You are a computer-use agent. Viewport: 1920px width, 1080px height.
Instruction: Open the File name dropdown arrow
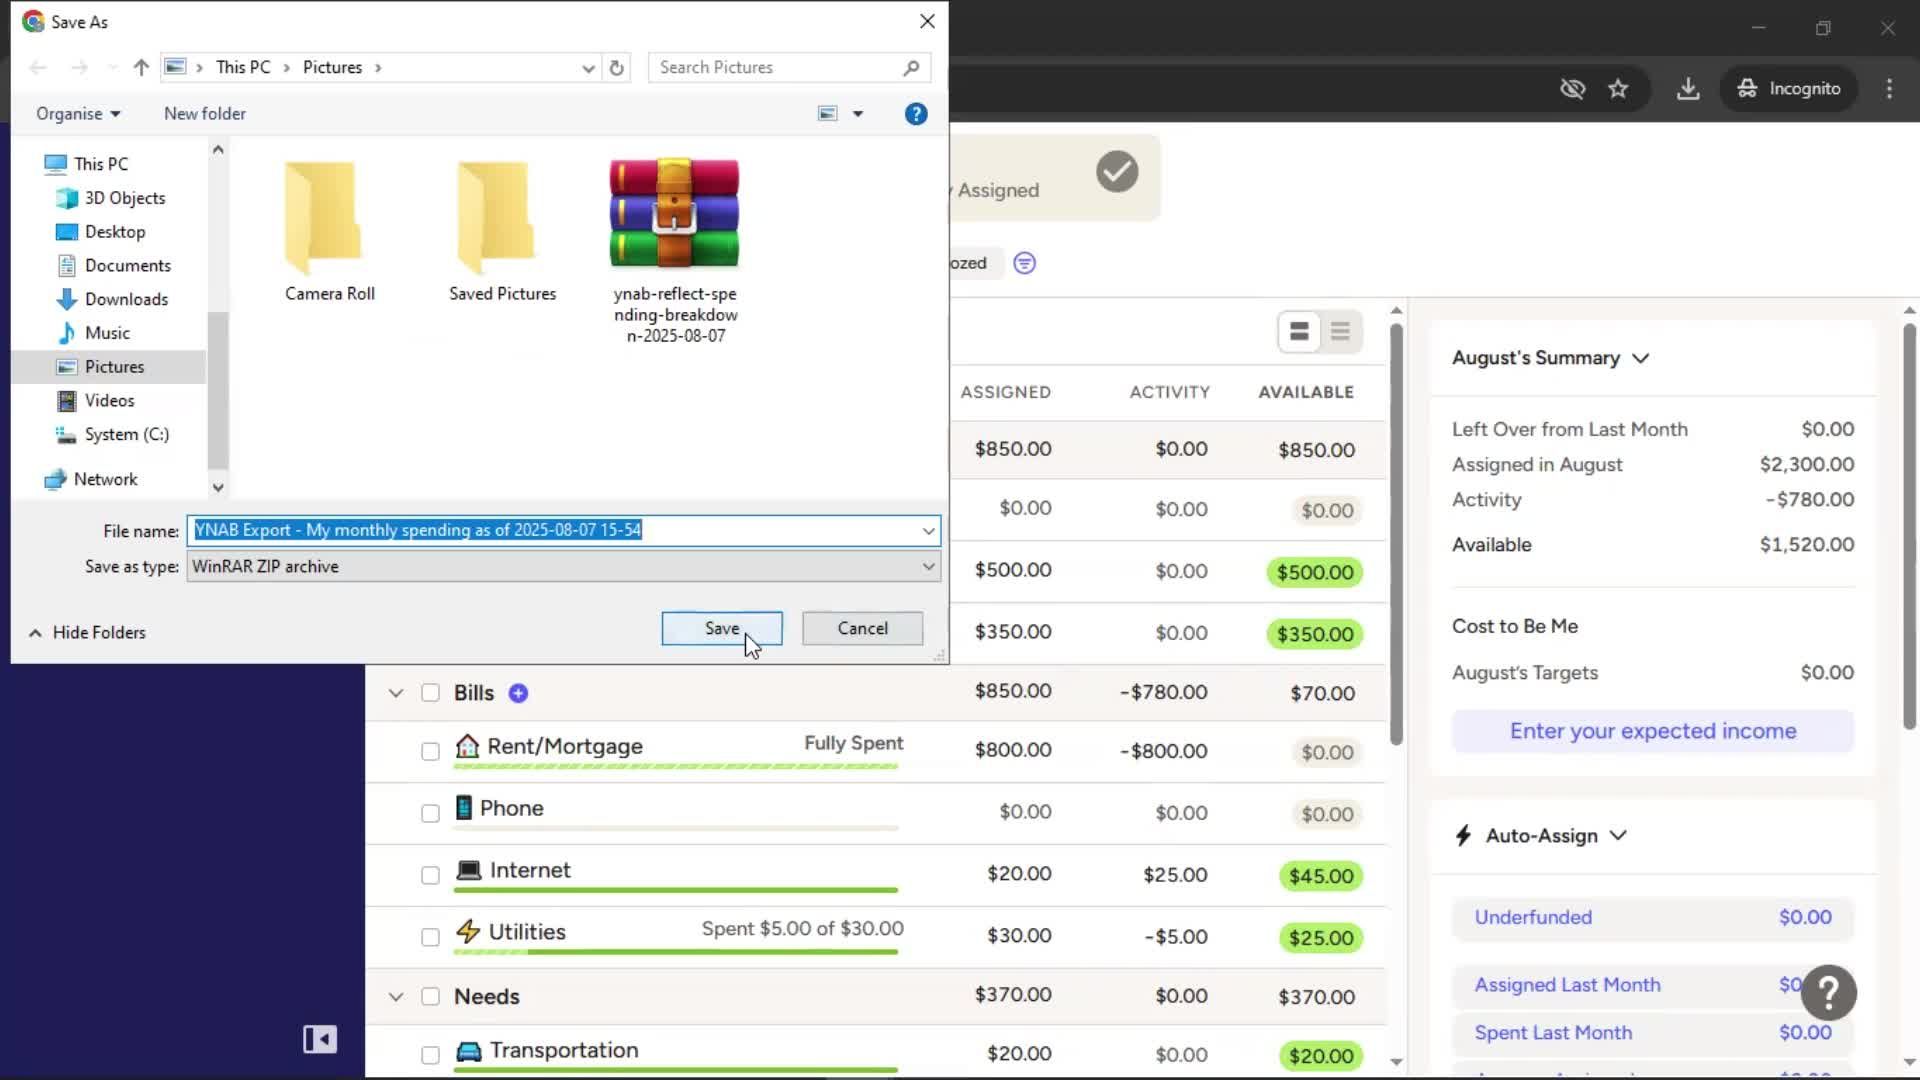pos(928,531)
